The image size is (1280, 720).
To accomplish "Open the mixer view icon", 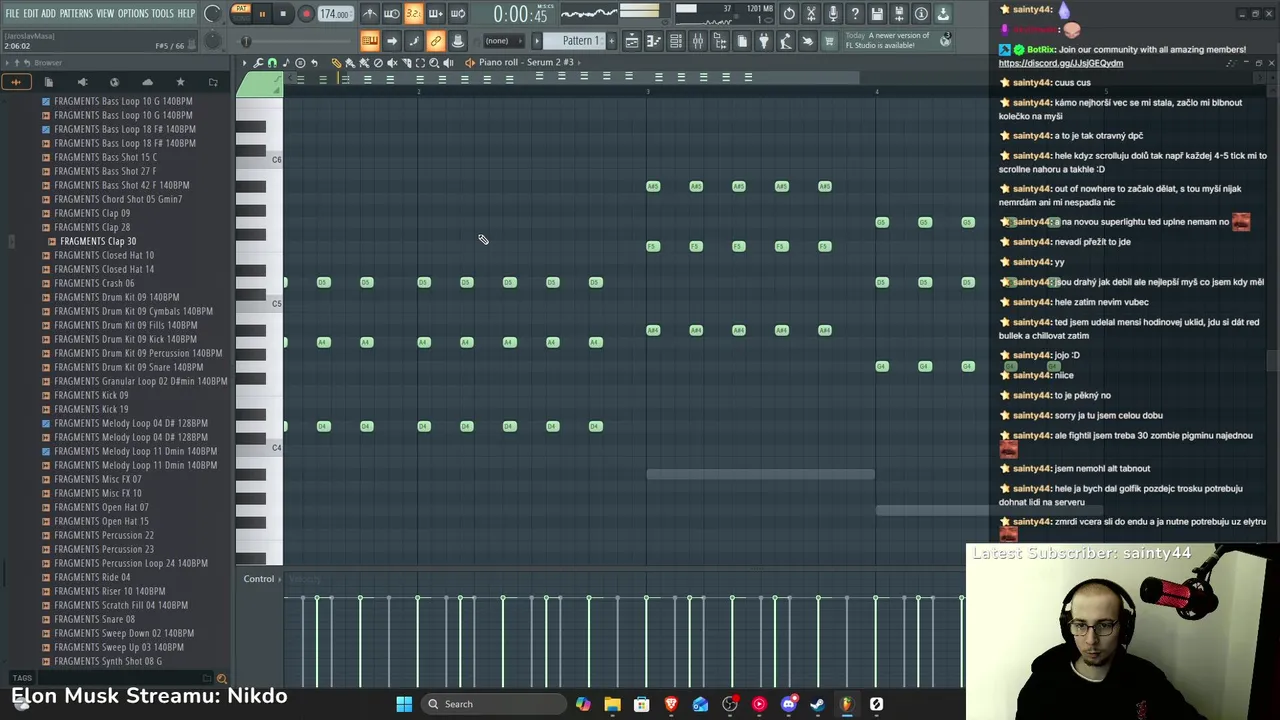I will (697, 41).
